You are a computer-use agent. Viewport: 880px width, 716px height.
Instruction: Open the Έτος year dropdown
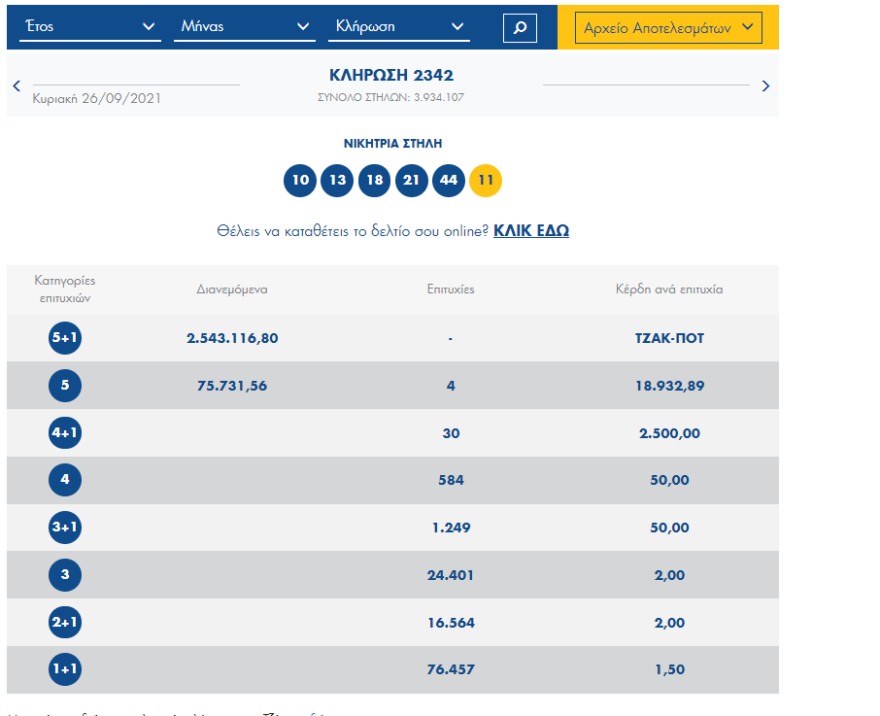coord(91,27)
